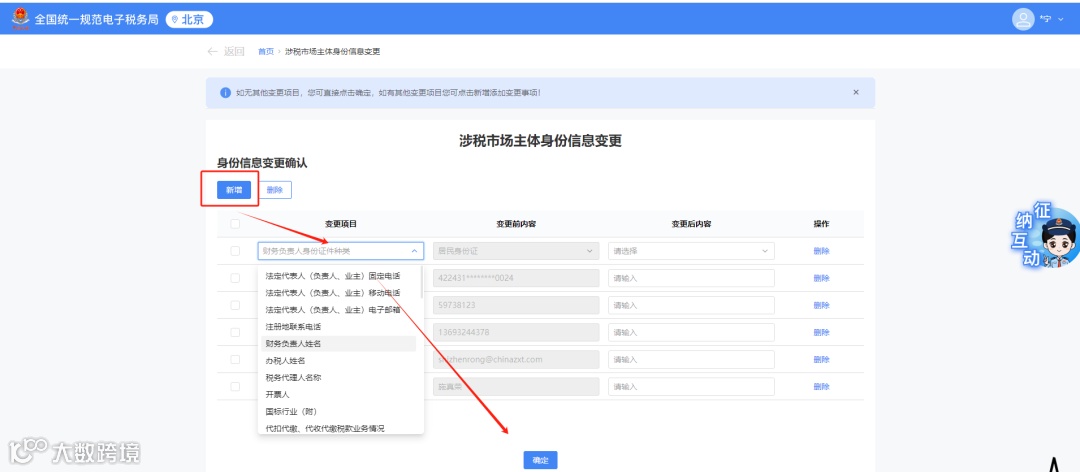Click the 变更前内容 column header

click(516, 224)
